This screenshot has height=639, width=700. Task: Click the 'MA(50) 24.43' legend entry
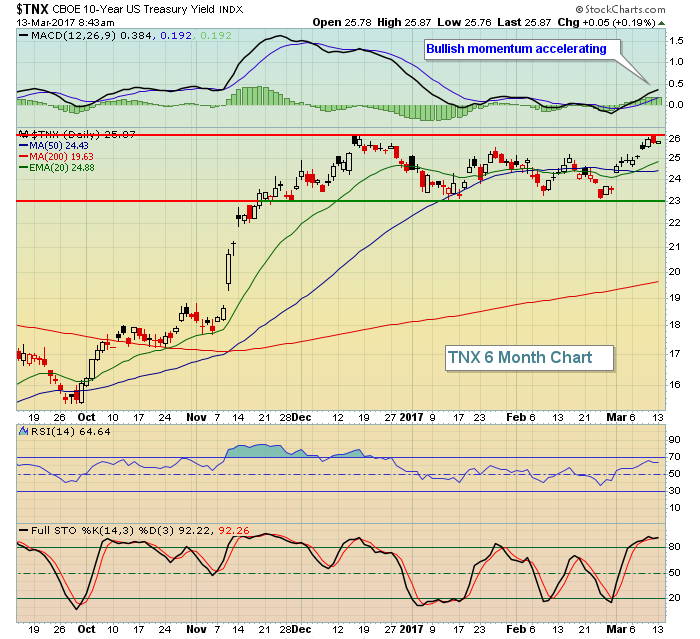click(58, 146)
